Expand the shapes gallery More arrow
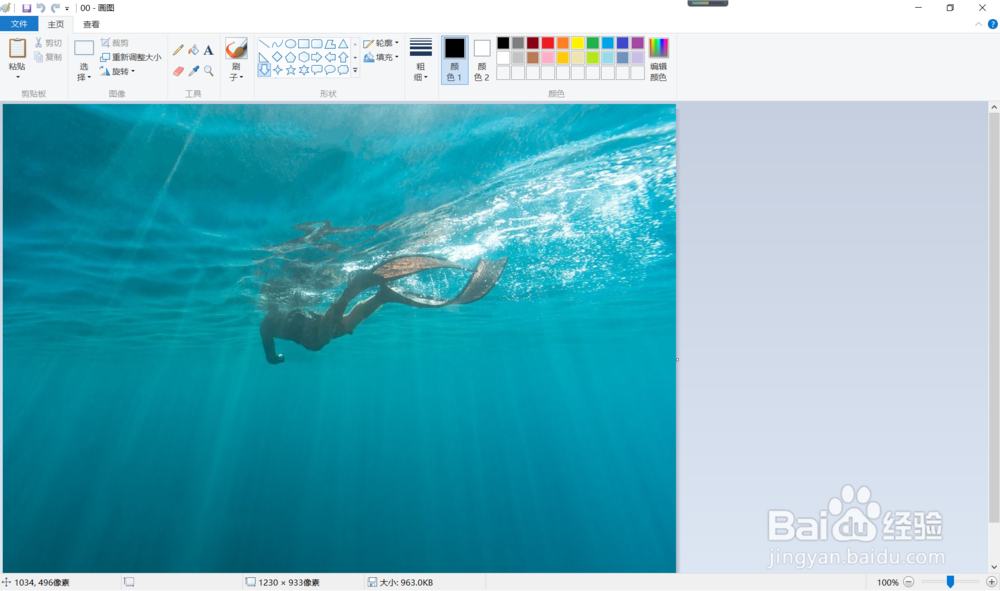This screenshot has width=1000, height=591. [x=355, y=71]
